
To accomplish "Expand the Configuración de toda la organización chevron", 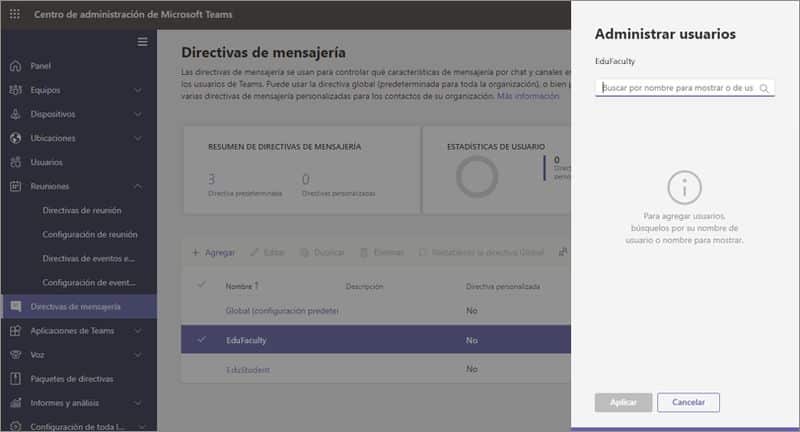I will coord(142,426).
